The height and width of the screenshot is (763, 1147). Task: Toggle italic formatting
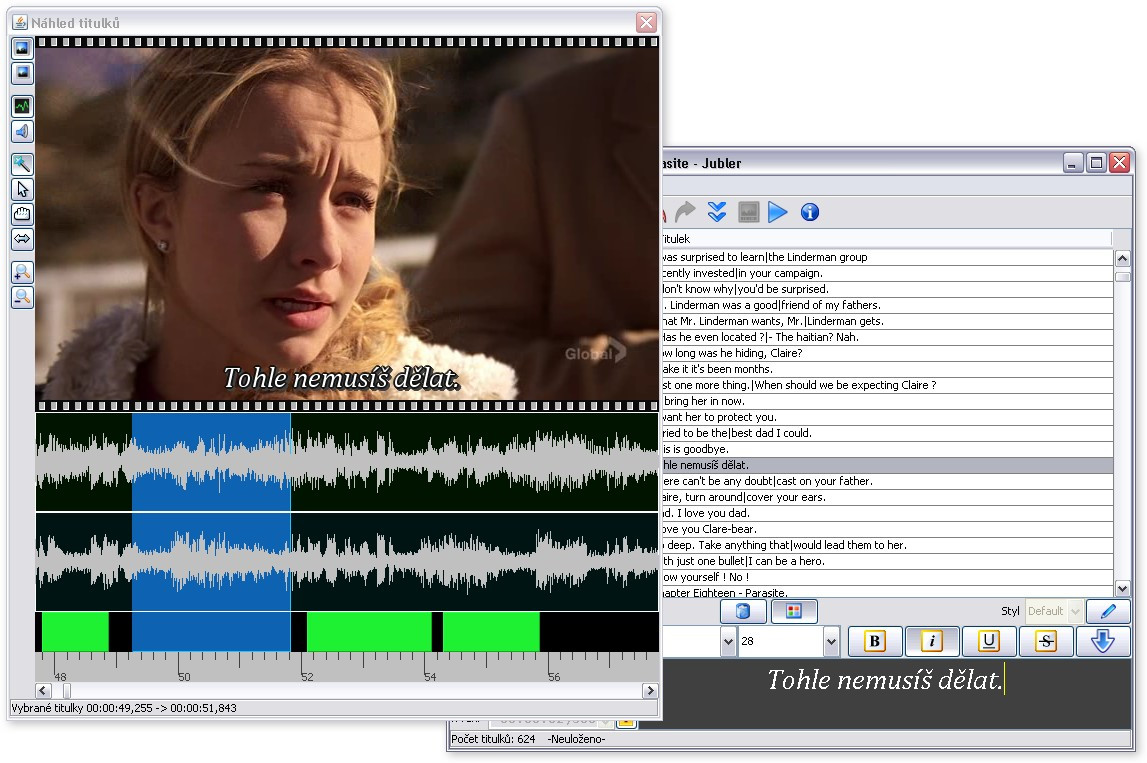(x=931, y=642)
